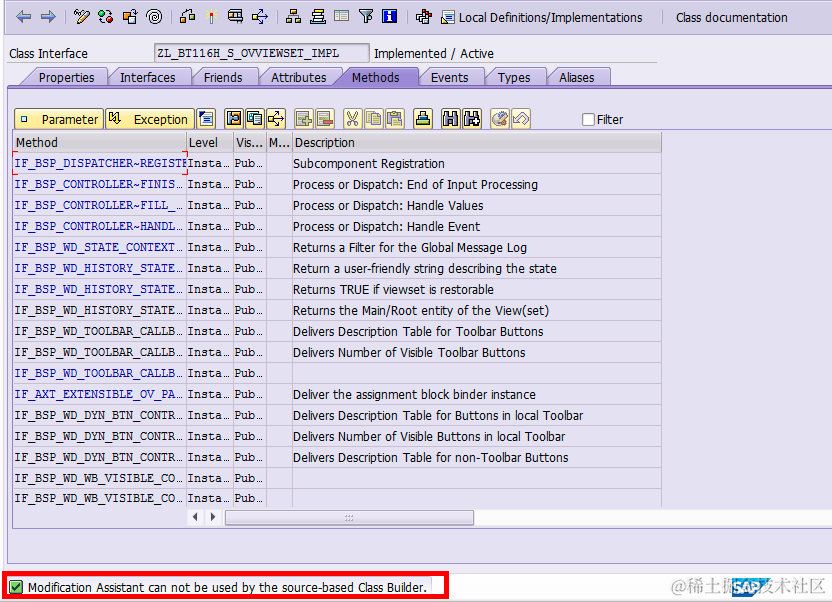
Task: Click the Level column header
Action: 210,142
